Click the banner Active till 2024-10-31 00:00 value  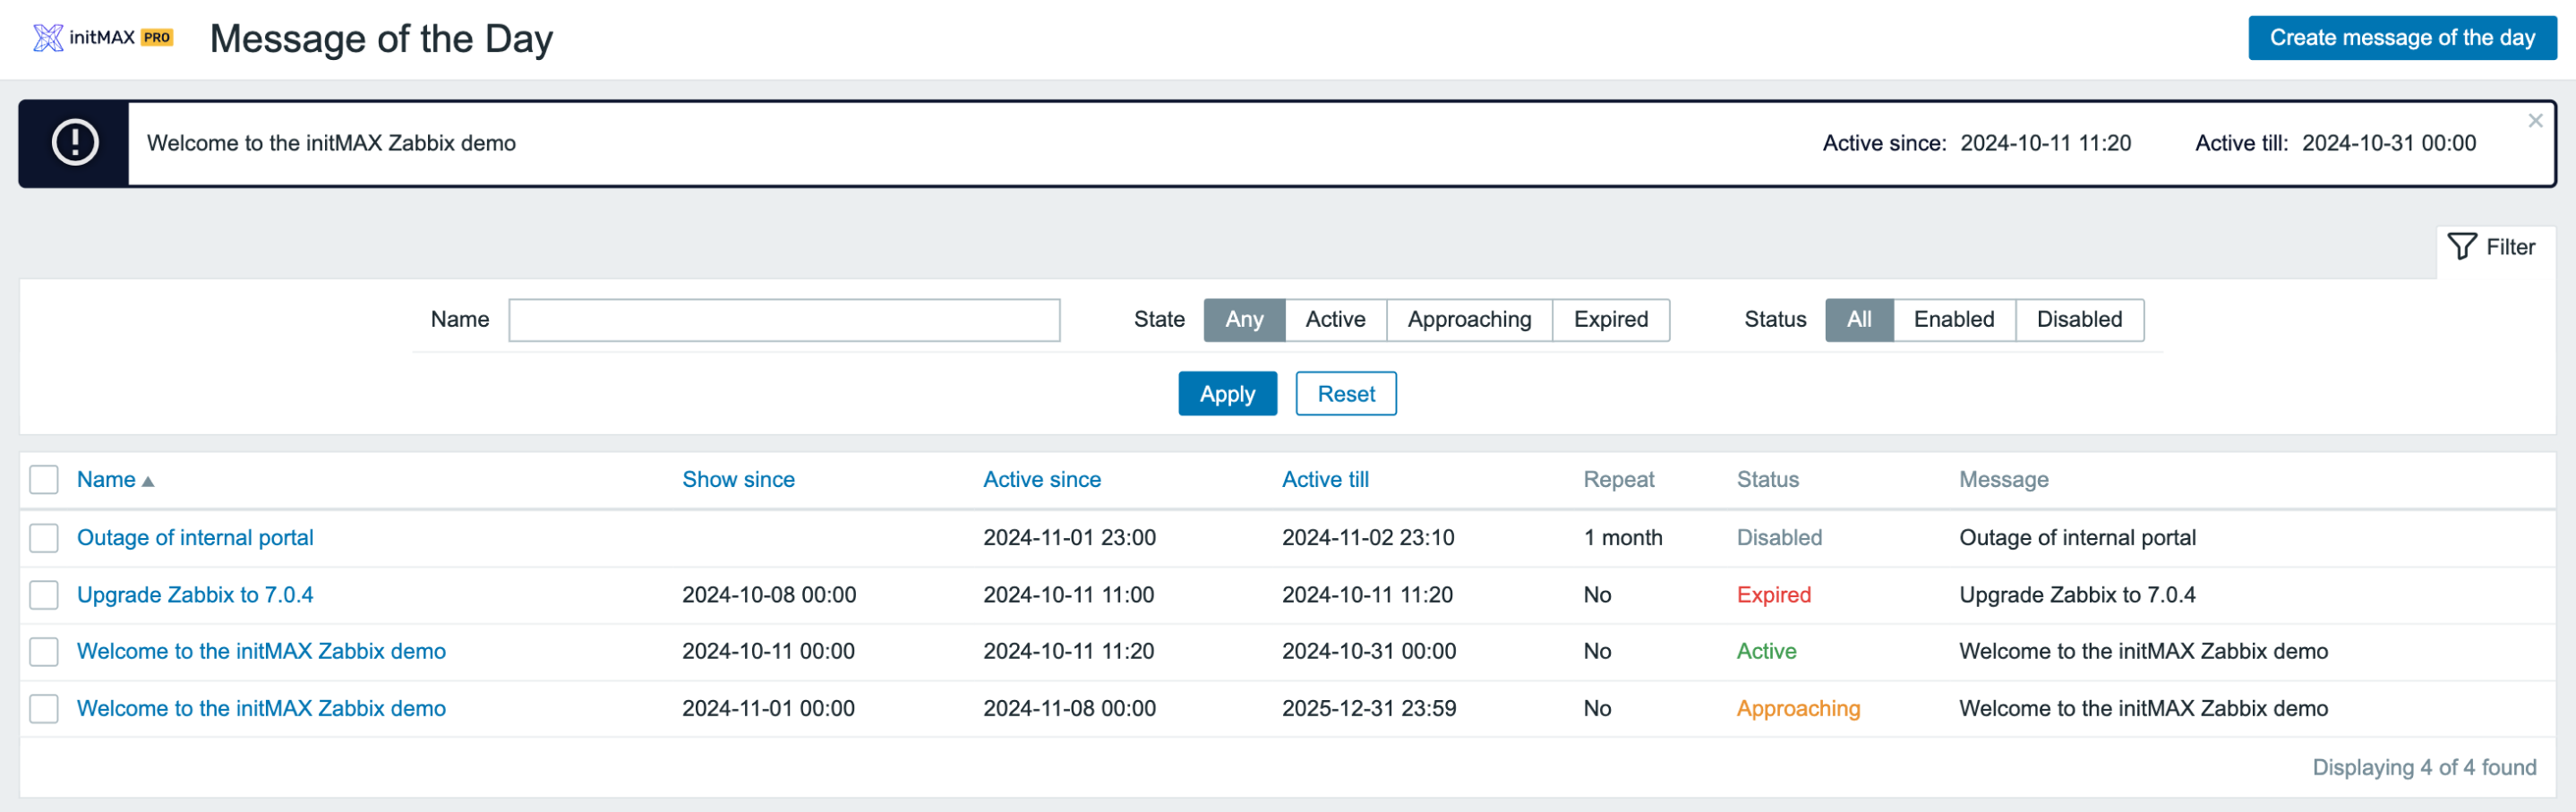pyautogui.click(x=2389, y=143)
